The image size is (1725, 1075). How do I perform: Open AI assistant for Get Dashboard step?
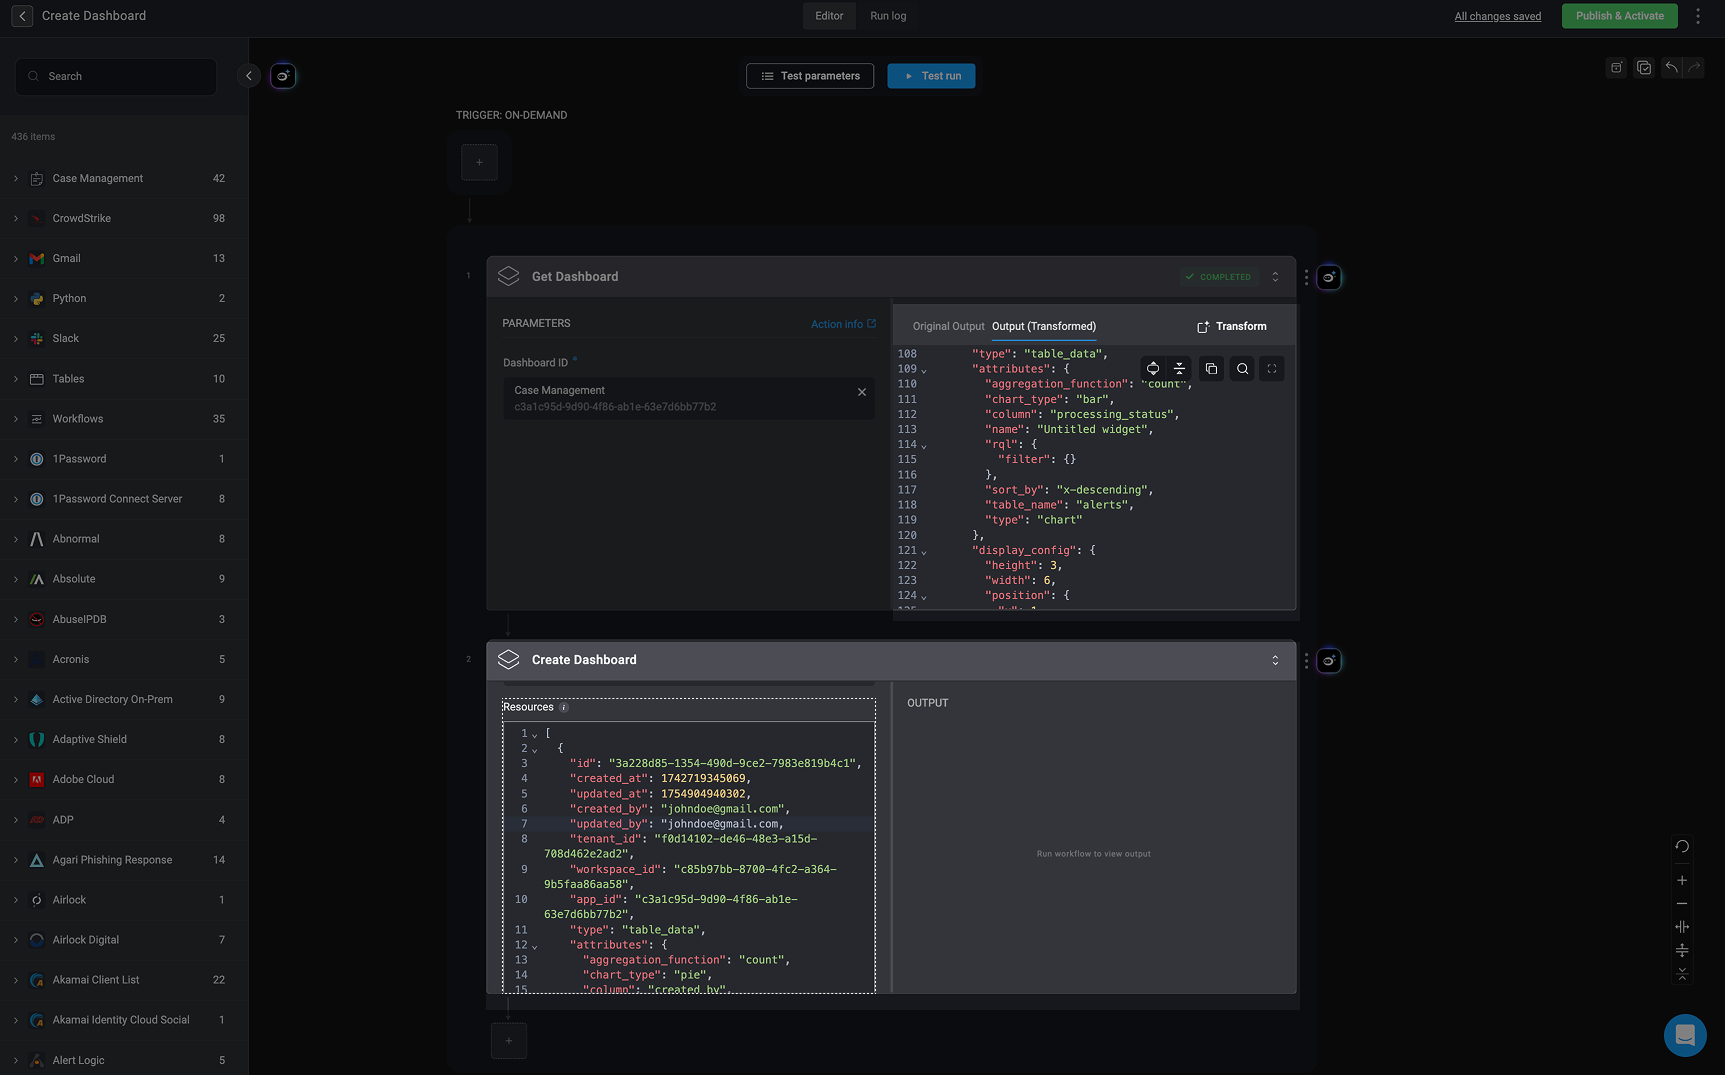pyautogui.click(x=1329, y=278)
